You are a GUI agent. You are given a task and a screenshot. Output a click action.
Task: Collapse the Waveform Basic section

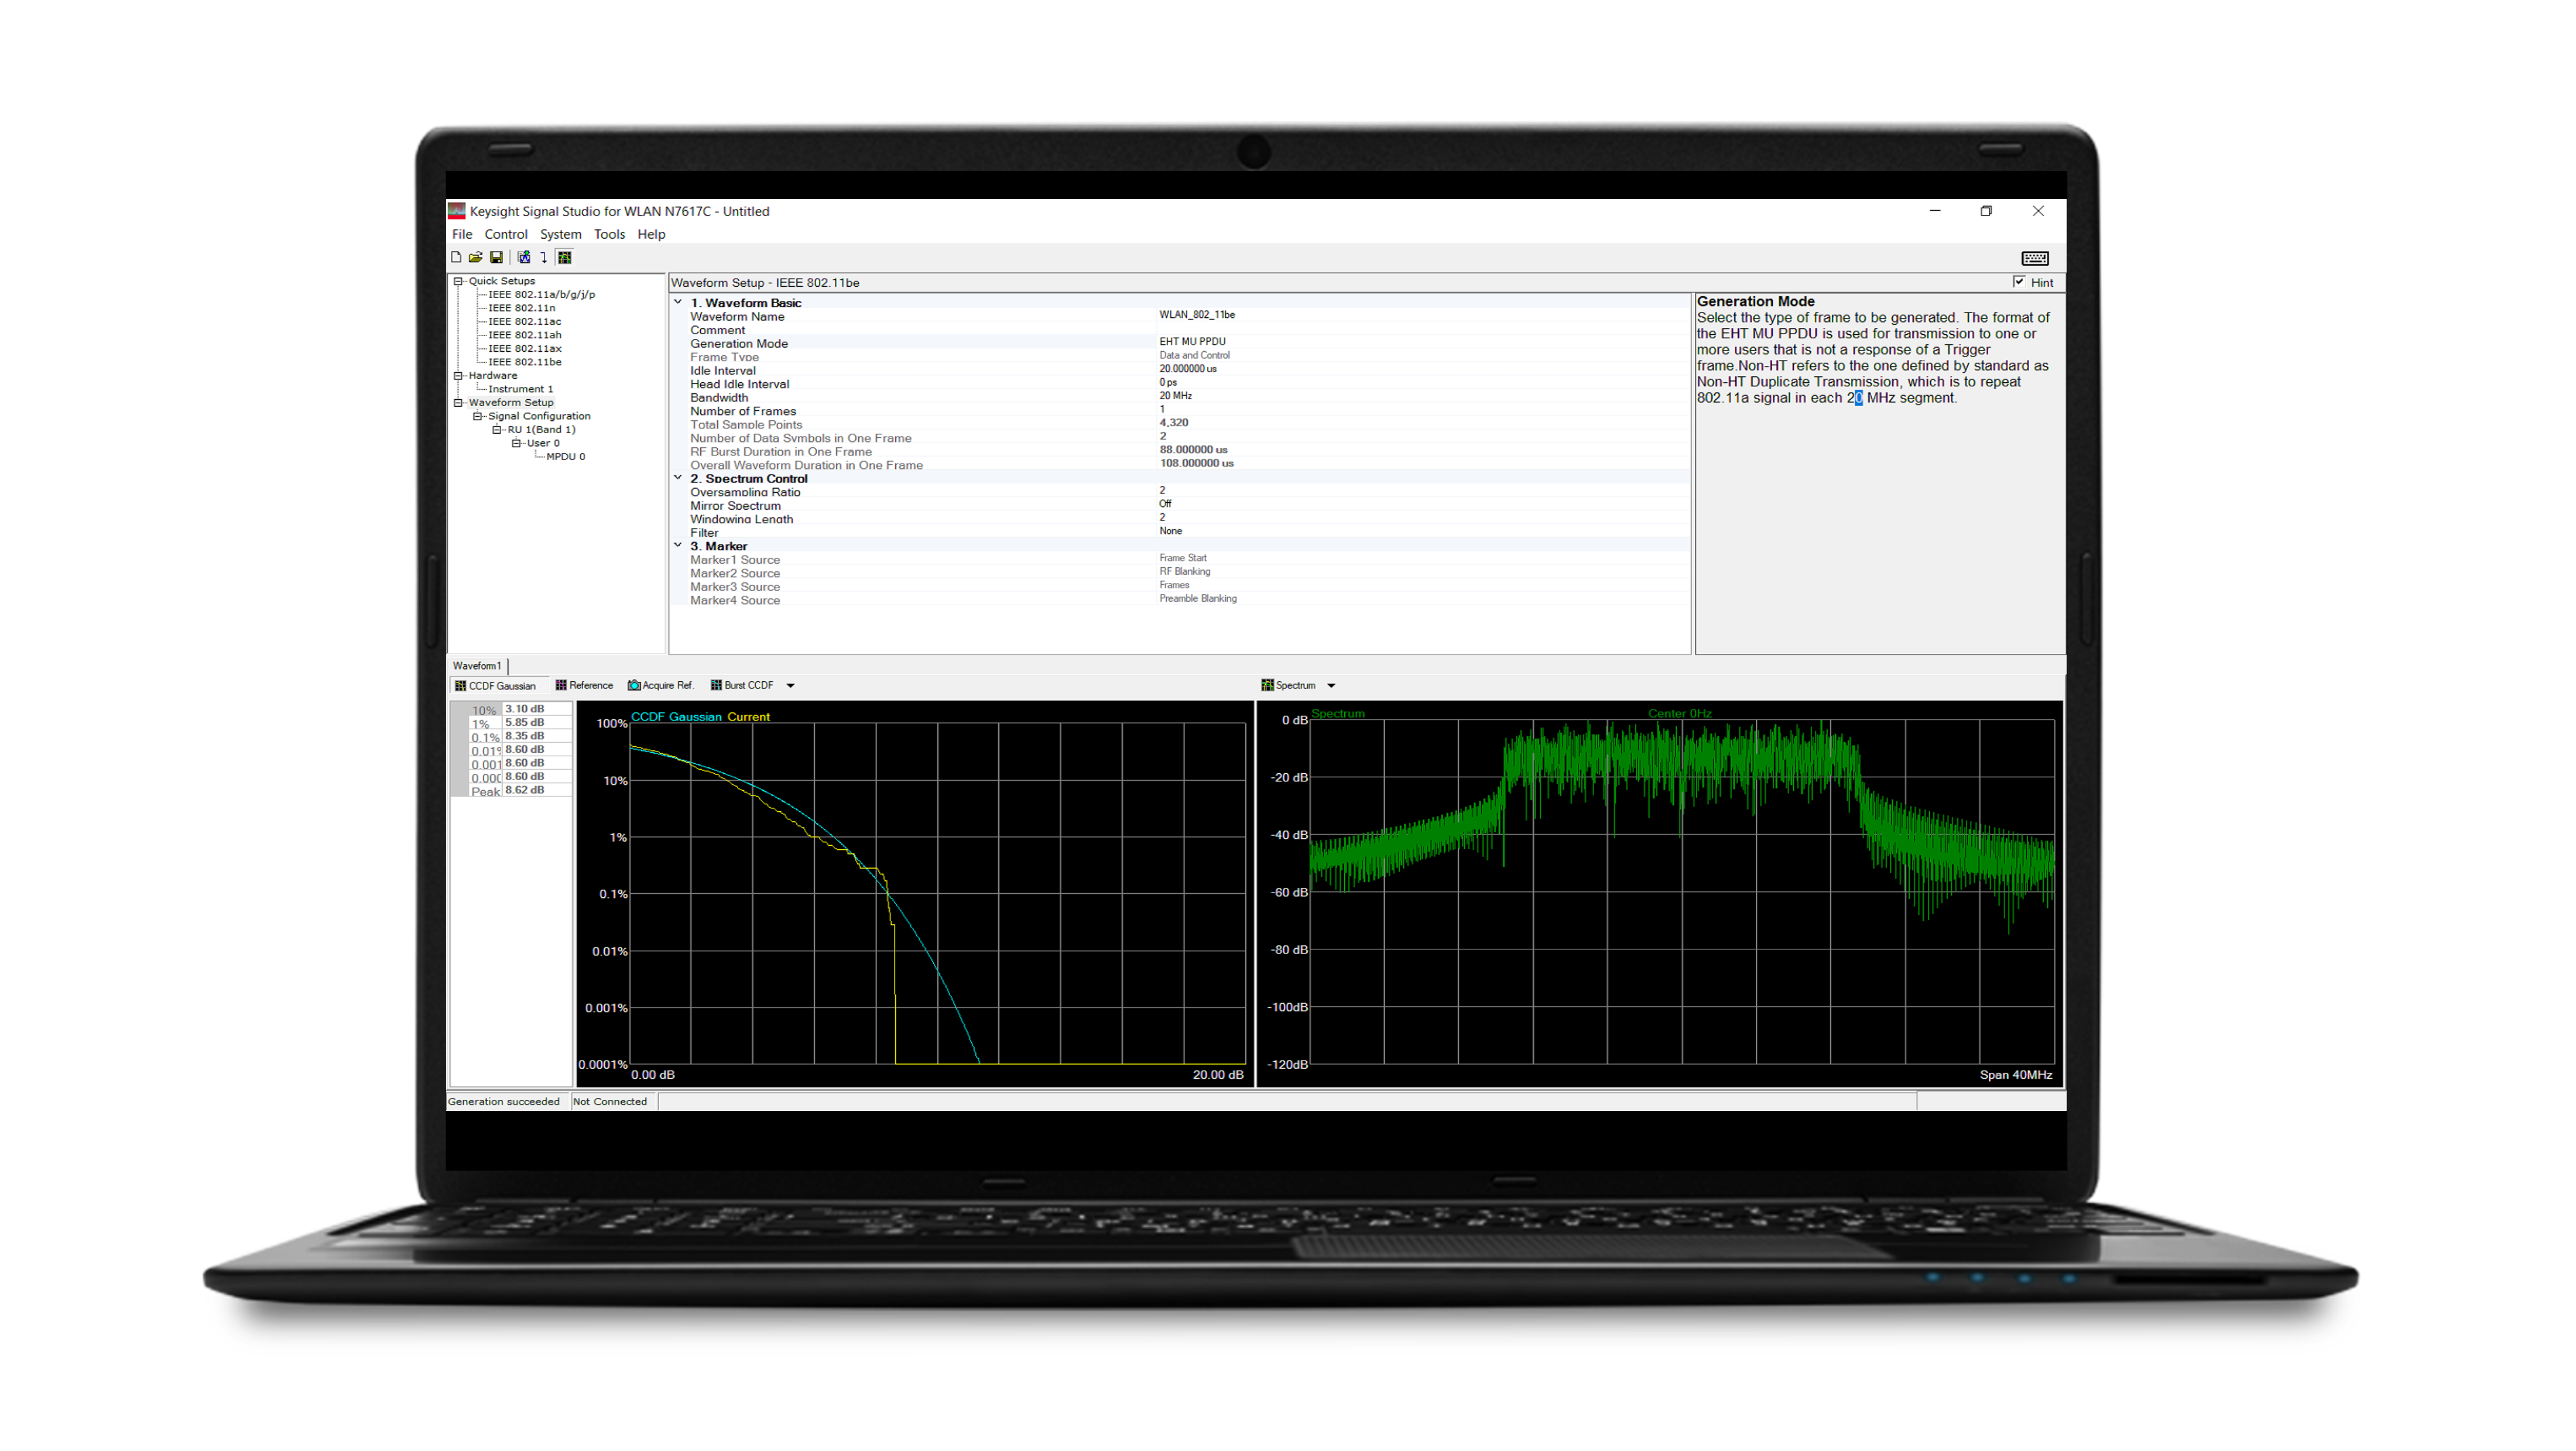point(678,302)
